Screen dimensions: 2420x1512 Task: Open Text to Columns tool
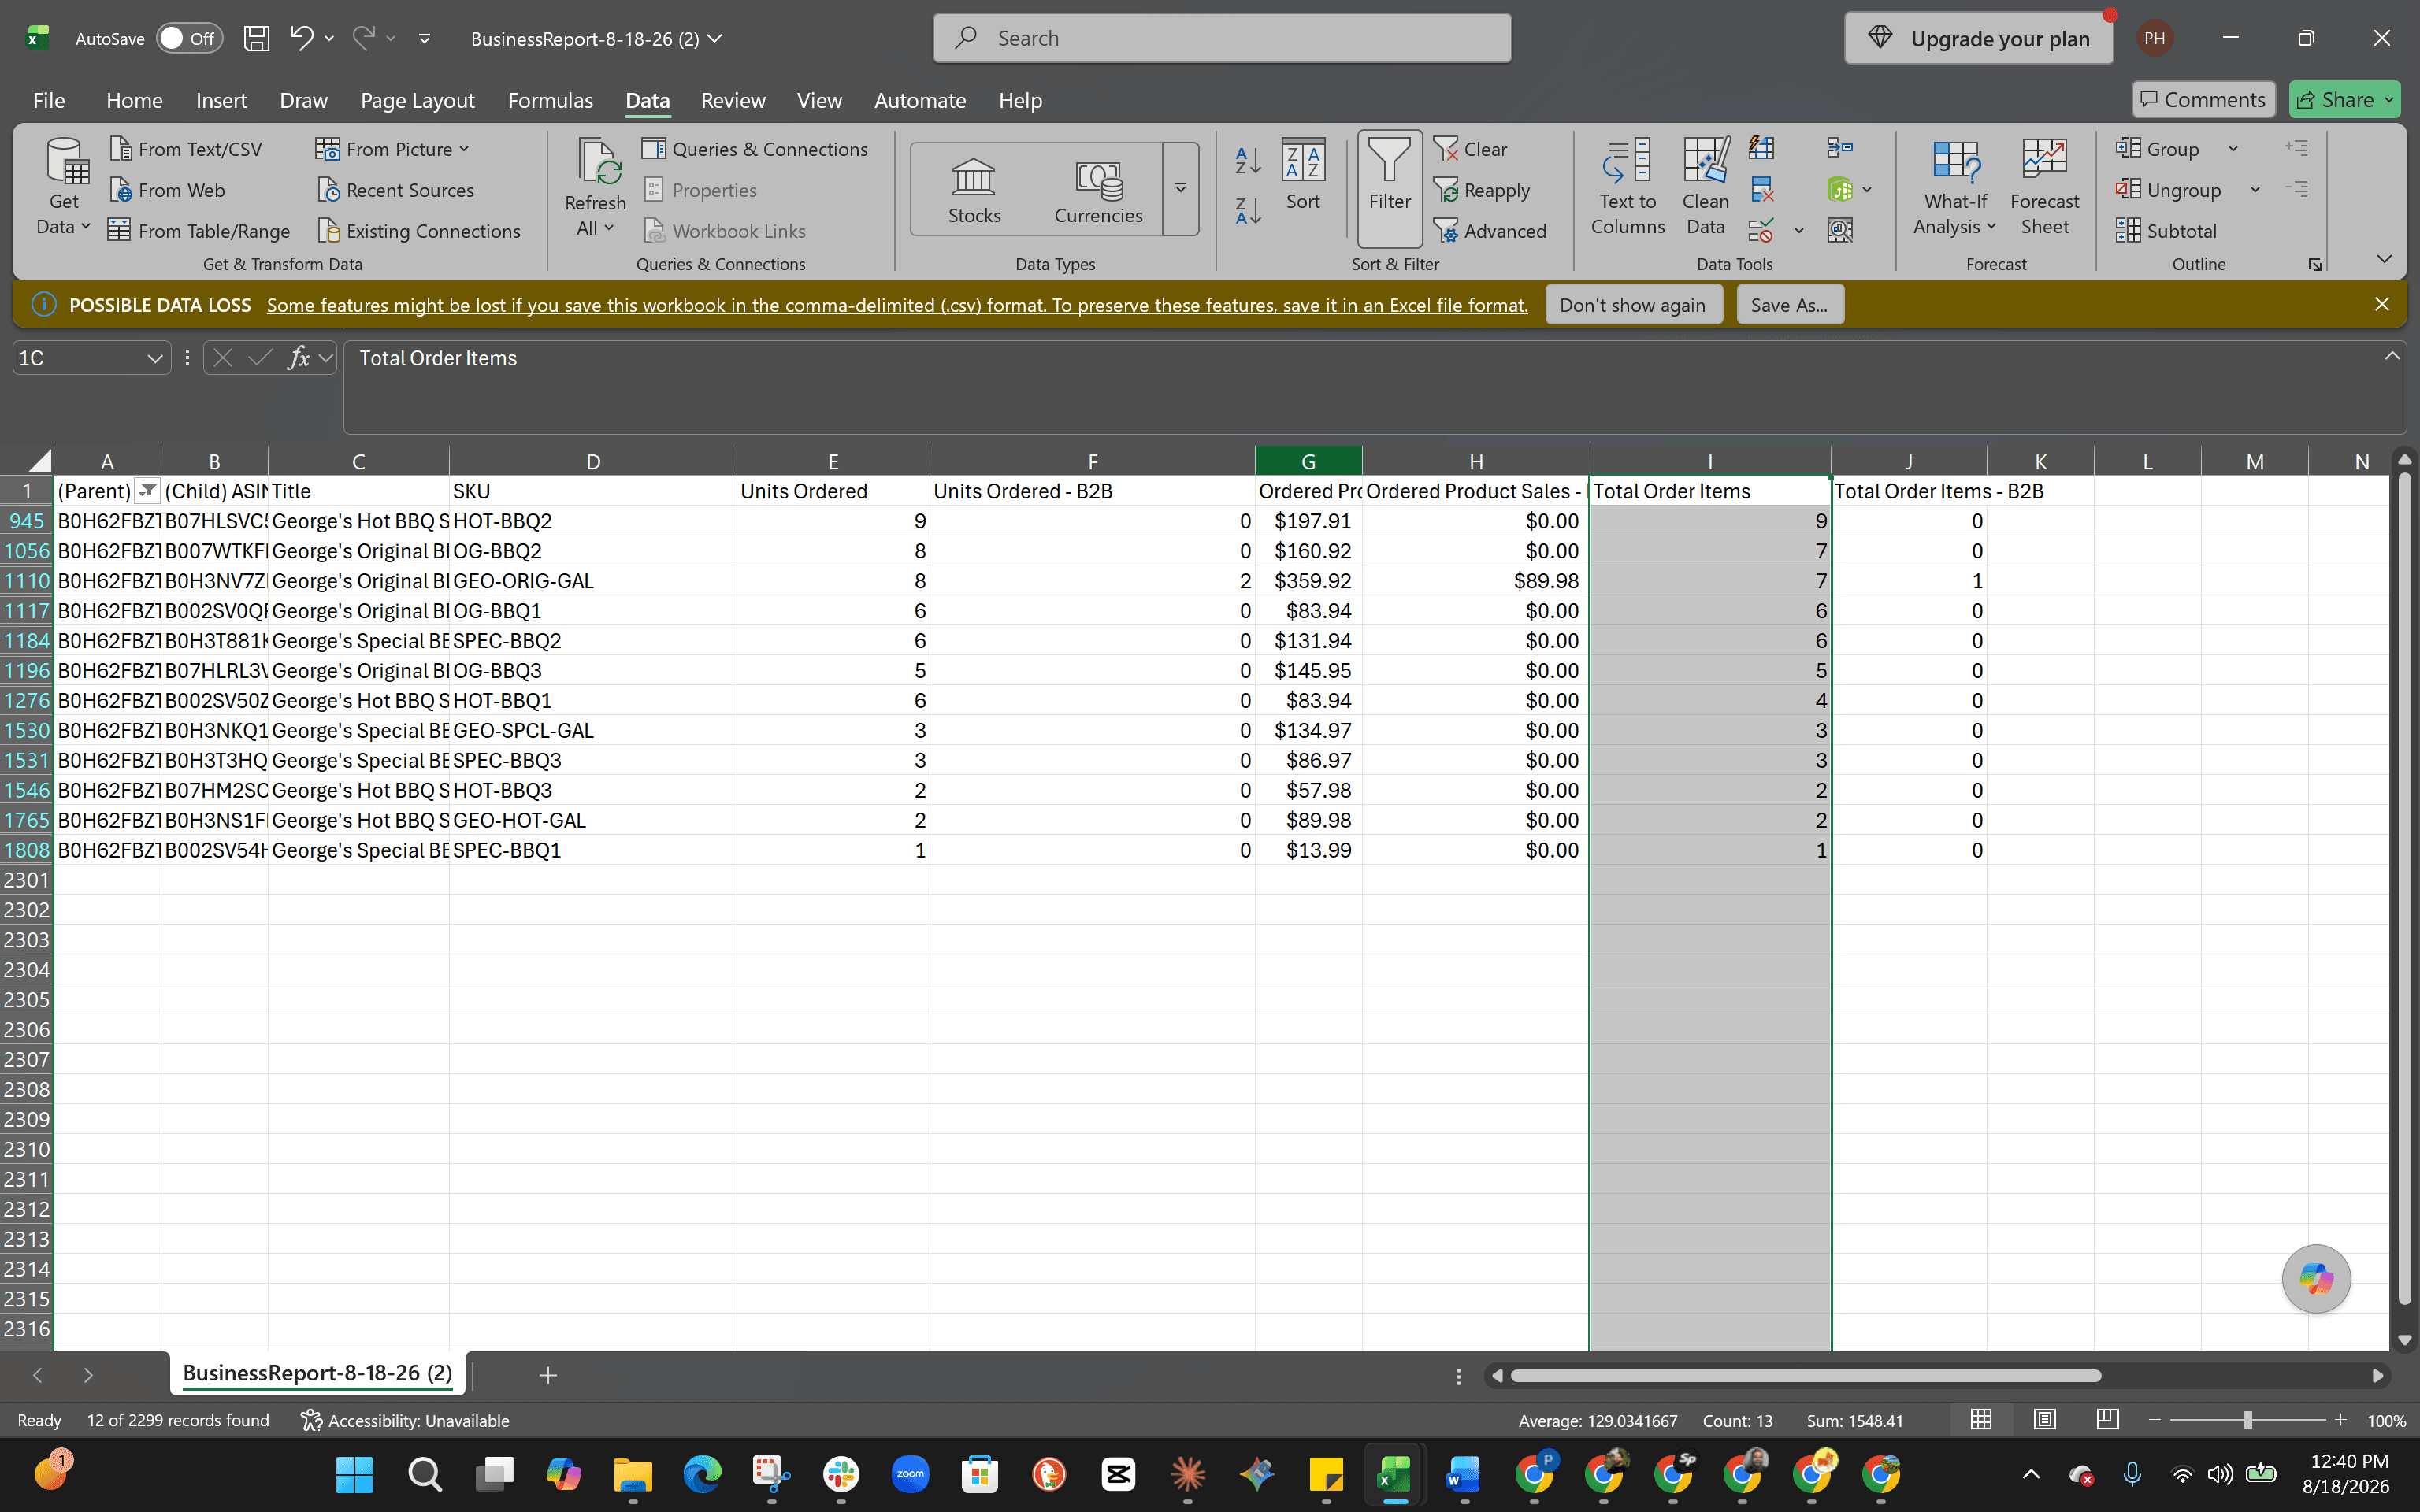(x=1627, y=187)
